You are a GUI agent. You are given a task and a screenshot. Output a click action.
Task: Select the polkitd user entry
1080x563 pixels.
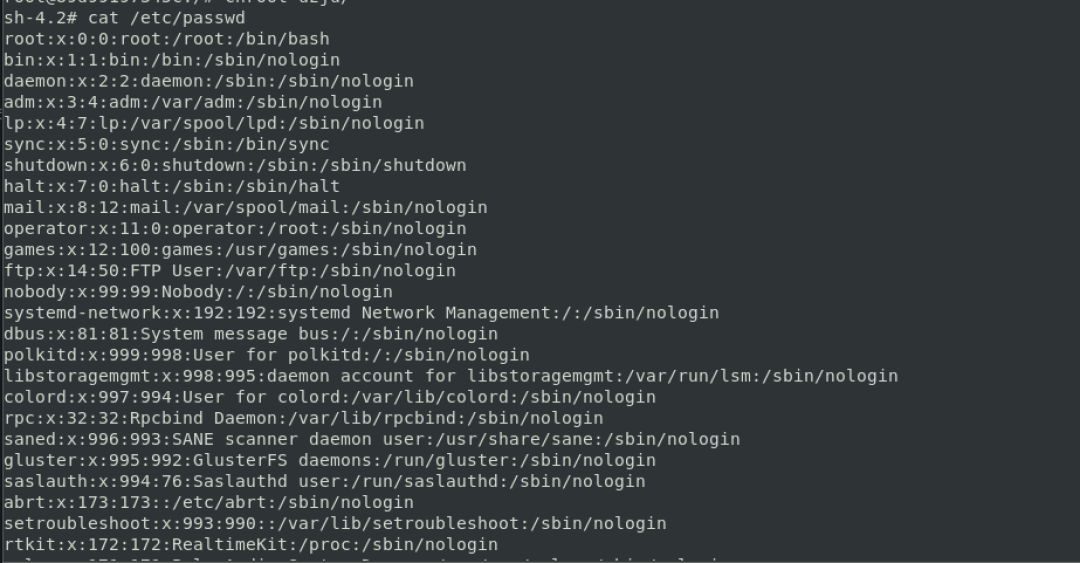click(267, 355)
